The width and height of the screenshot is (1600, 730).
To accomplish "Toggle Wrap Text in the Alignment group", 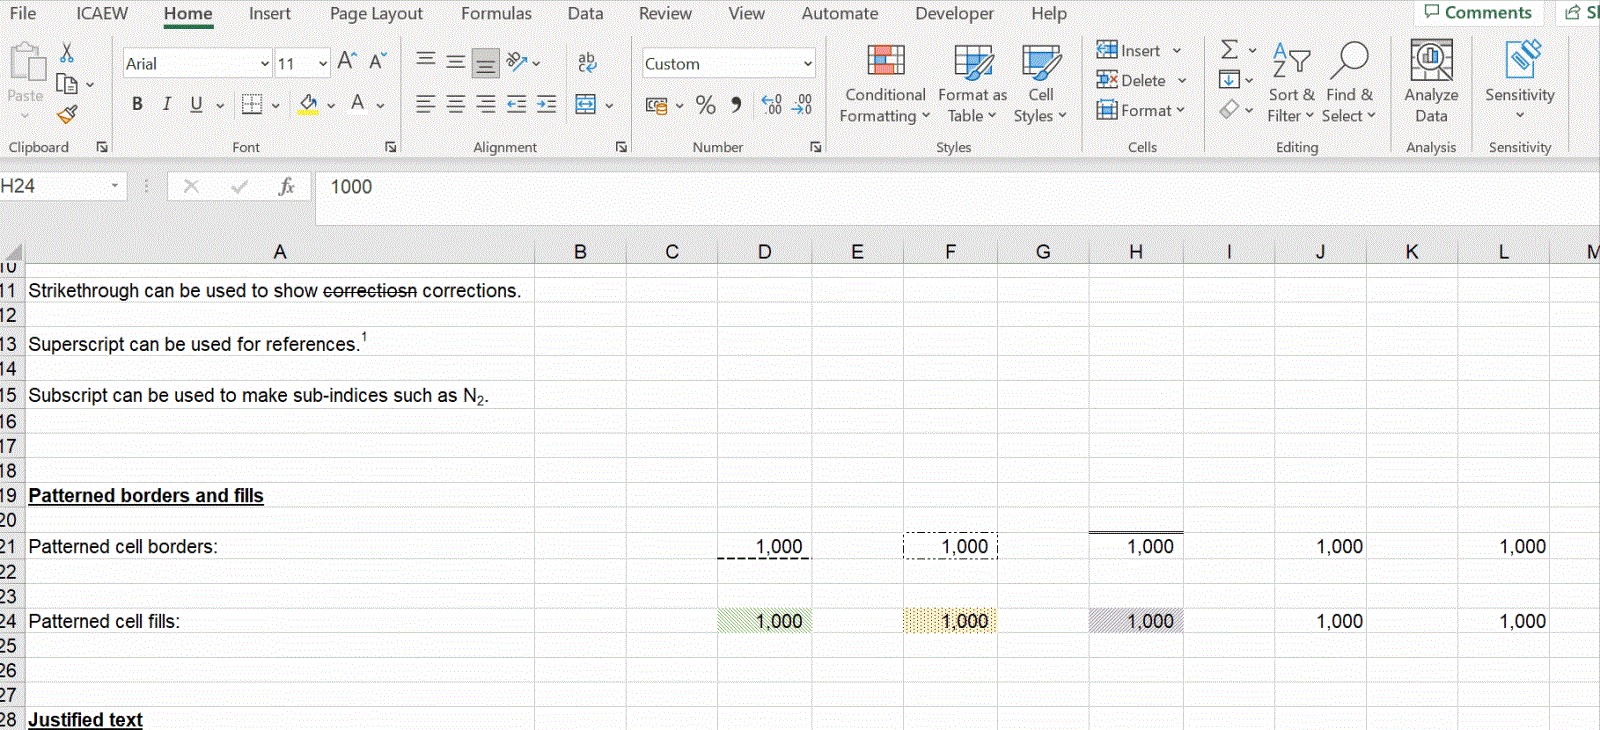I will (x=587, y=62).
